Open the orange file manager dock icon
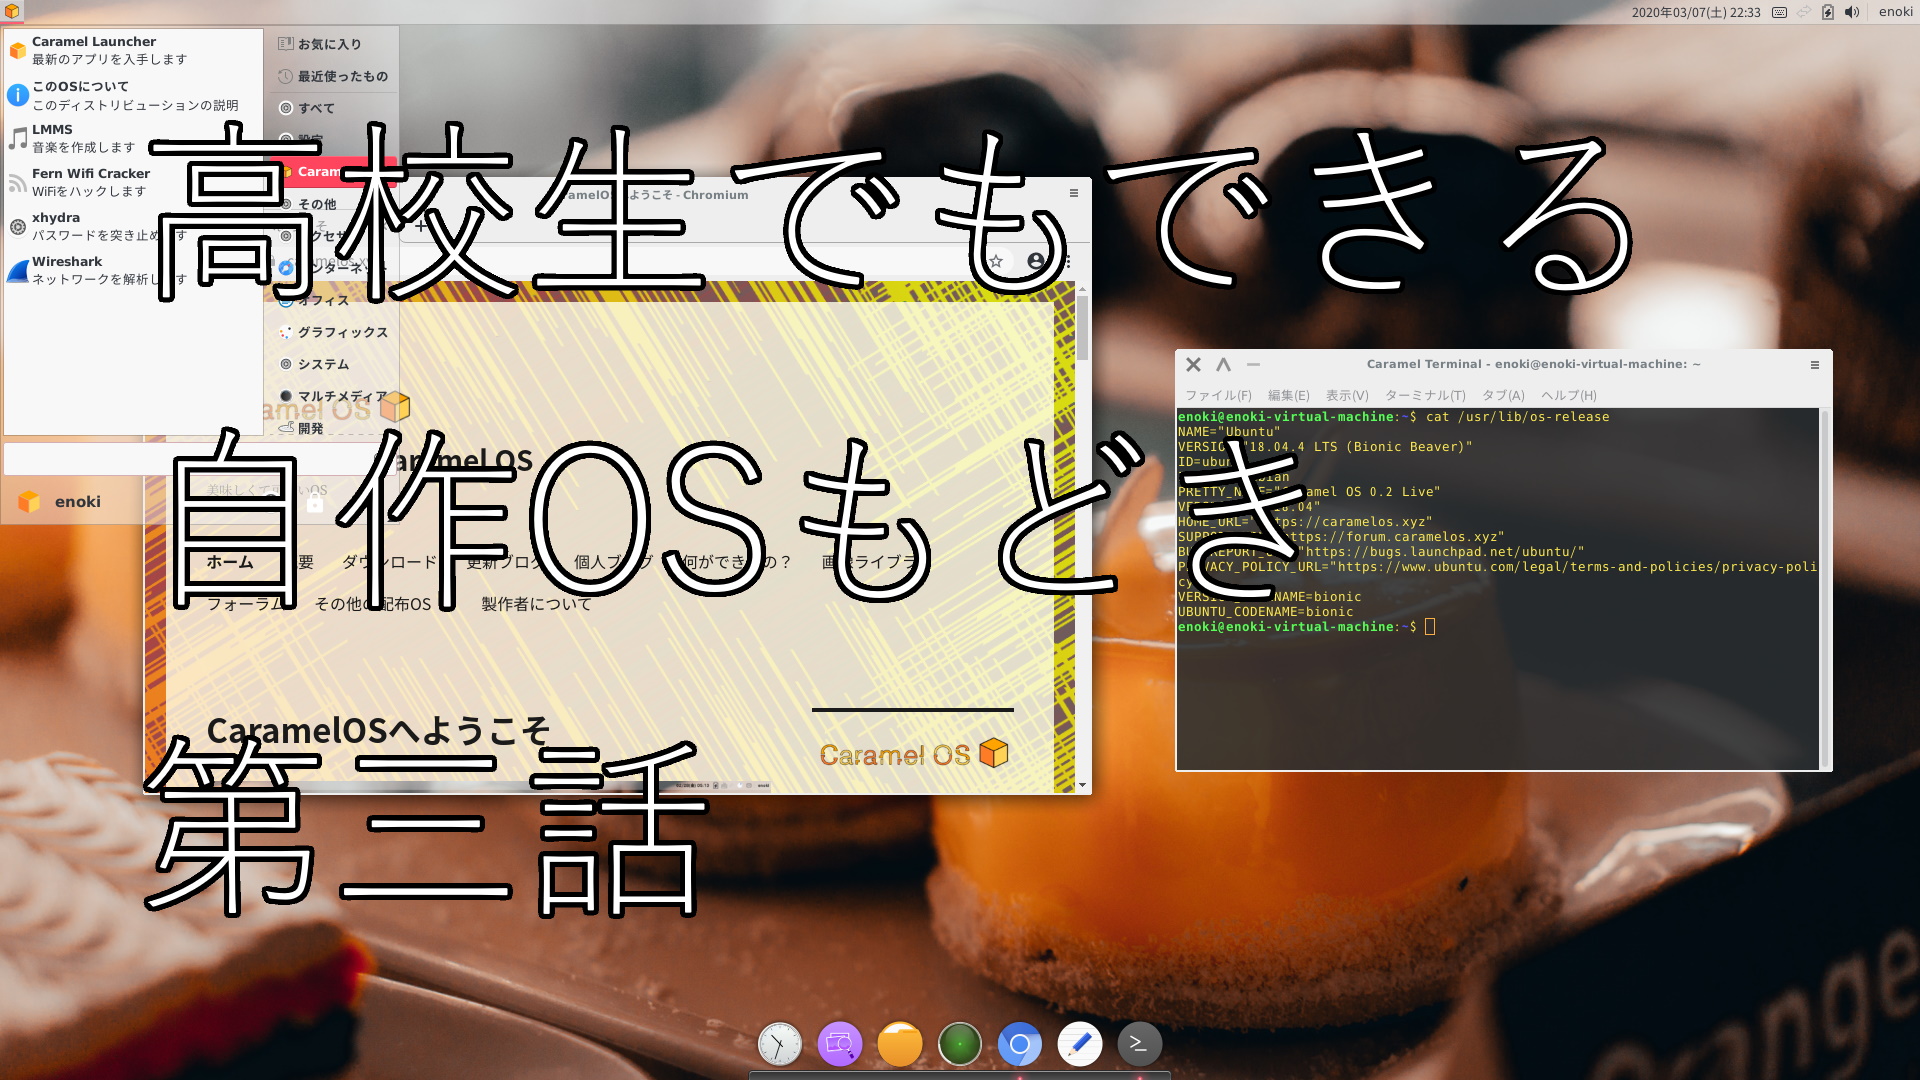Viewport: 1920px width, 1080px height. [x=900, y=1045]
